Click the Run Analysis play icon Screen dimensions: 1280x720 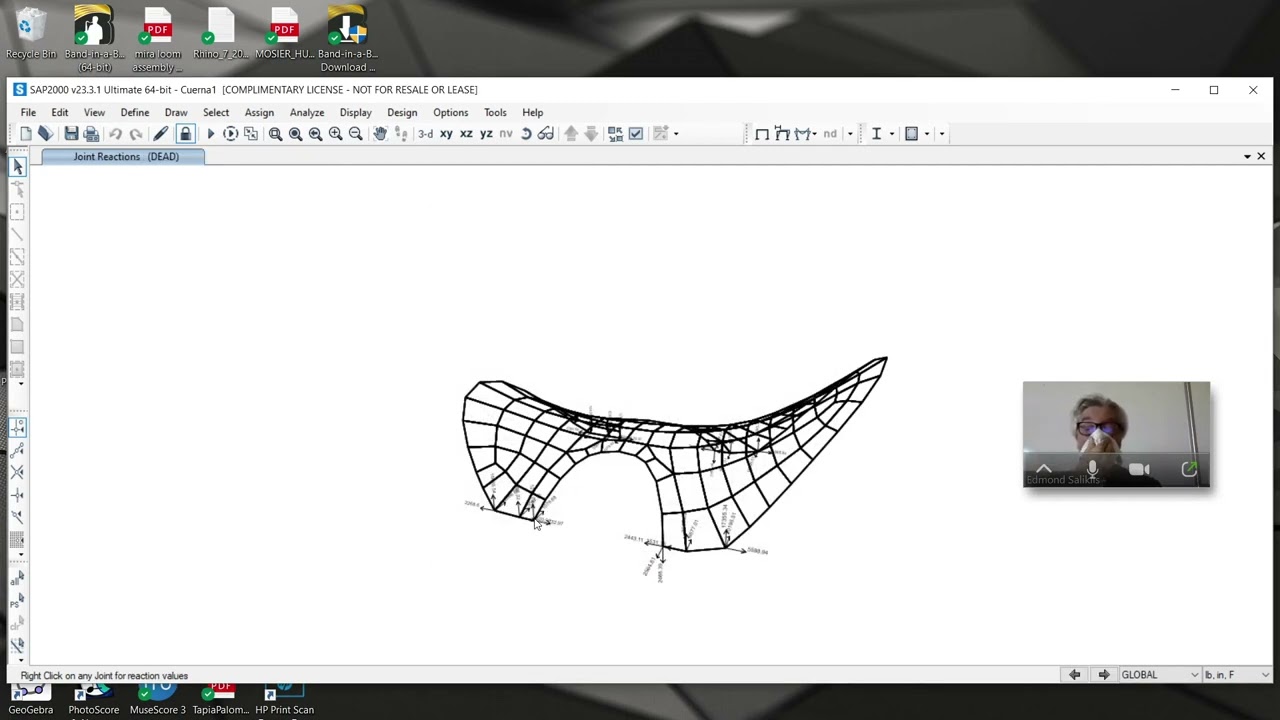(210, 133)
